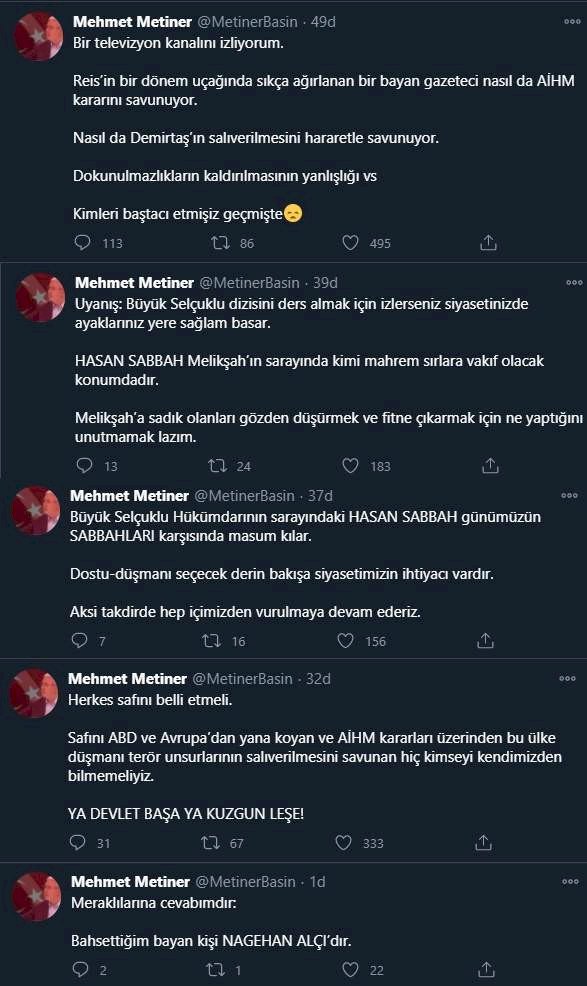Open more options on the 32d tweet
Viewport: 587px width, 986px height.
(567, 679)
